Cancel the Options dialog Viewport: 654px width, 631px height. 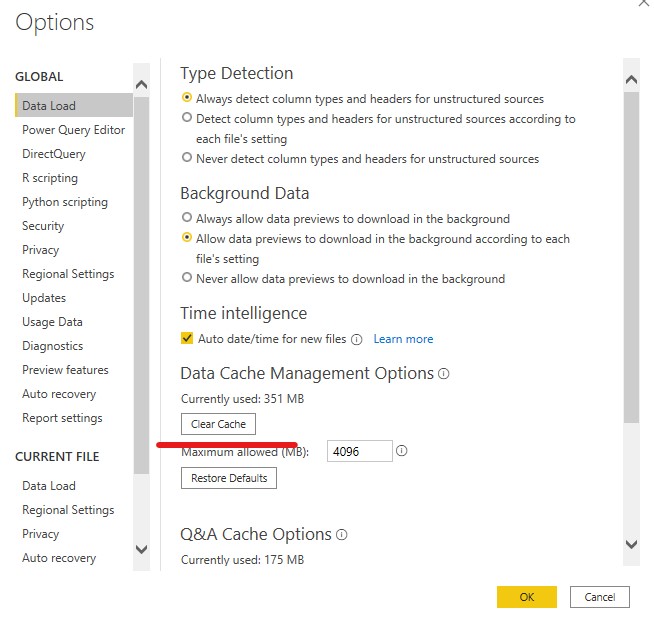pyautogui.click(x=600, y=597)
